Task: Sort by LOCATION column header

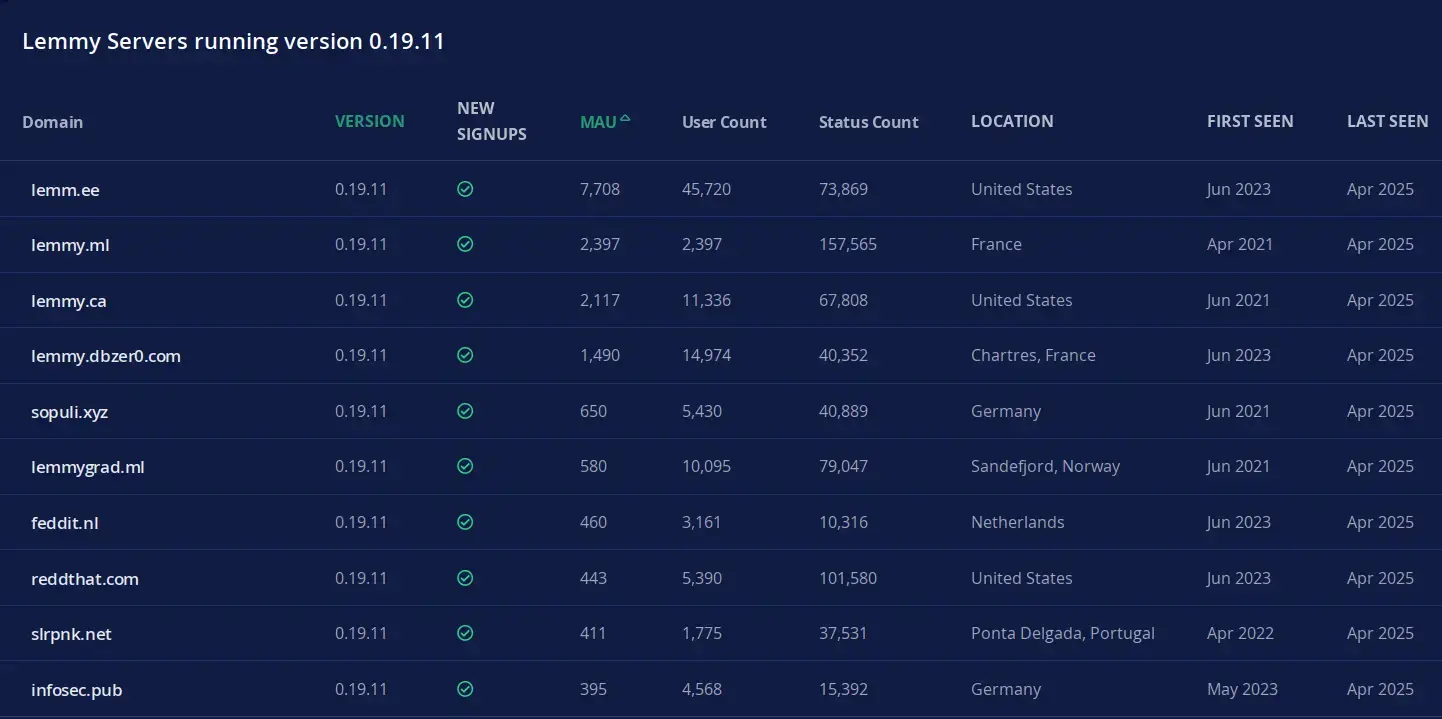Action: pyautogui.click(x=1012, y=121)
